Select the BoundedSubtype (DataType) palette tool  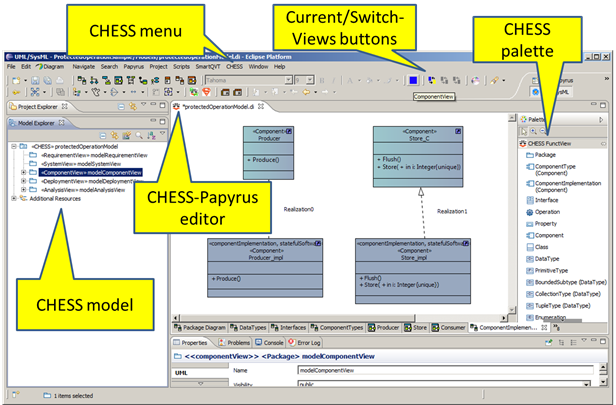(566, 282)
